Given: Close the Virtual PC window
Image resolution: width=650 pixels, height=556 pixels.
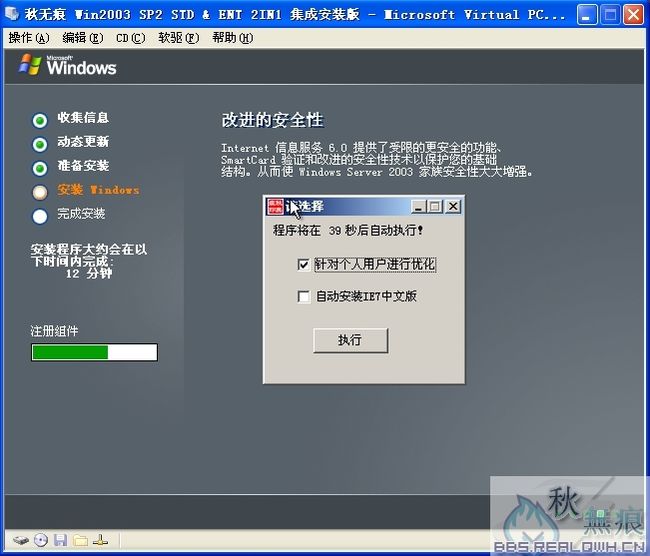Looking at the screenshot, I should pyautogui.click(x=633, y=15).
